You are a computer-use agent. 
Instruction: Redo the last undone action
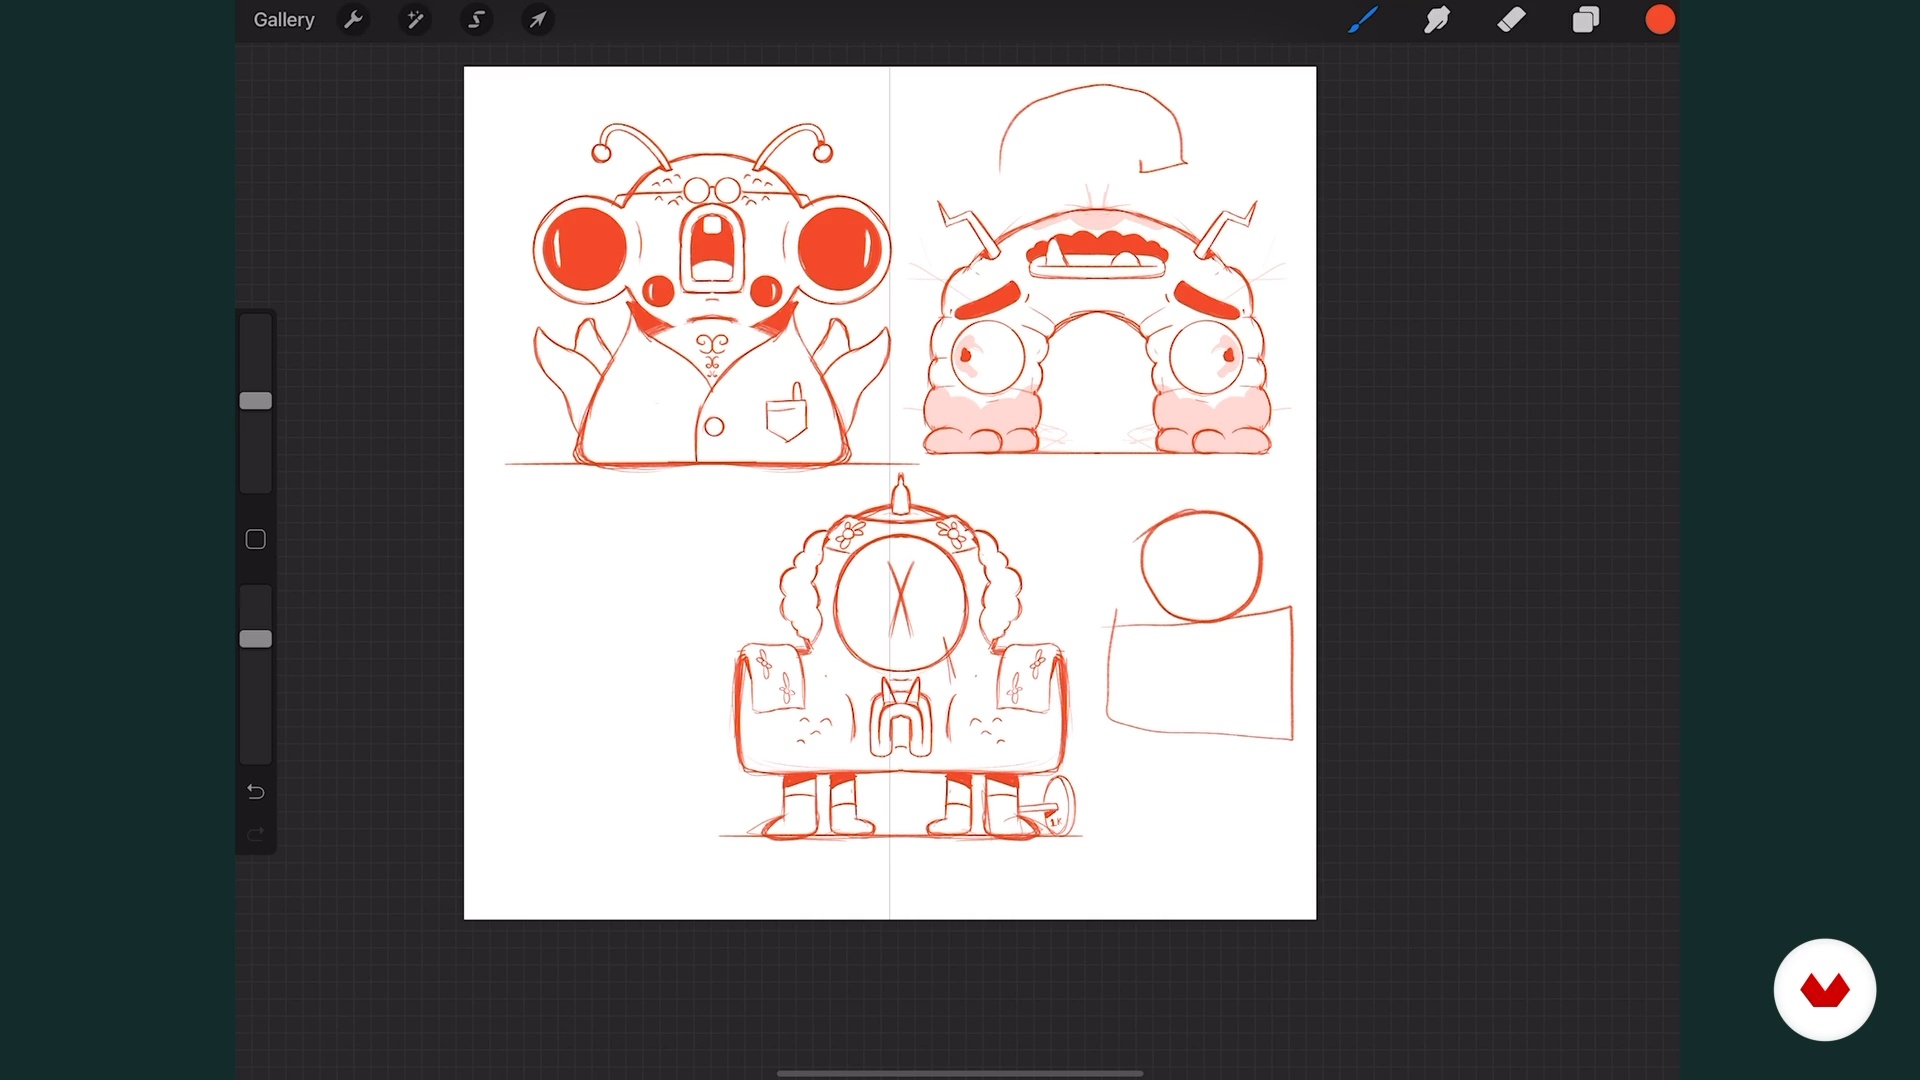pyautogui.click(x=256, y=835)
